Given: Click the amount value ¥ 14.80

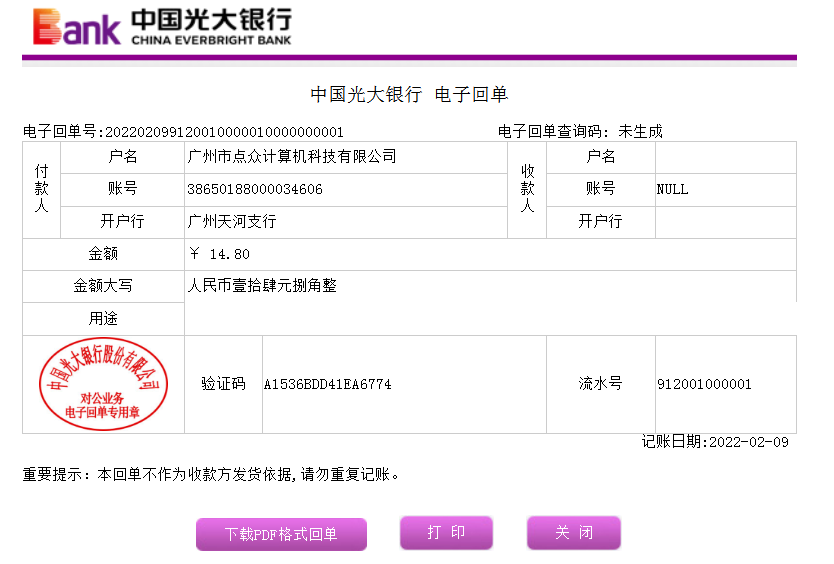Looking at the screenshot, I should coord(219,254).
